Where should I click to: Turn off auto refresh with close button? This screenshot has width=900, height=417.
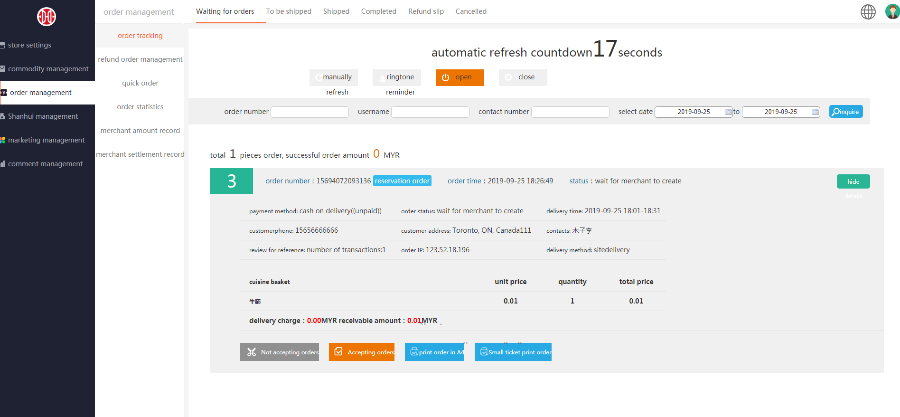tap(521, 77)
